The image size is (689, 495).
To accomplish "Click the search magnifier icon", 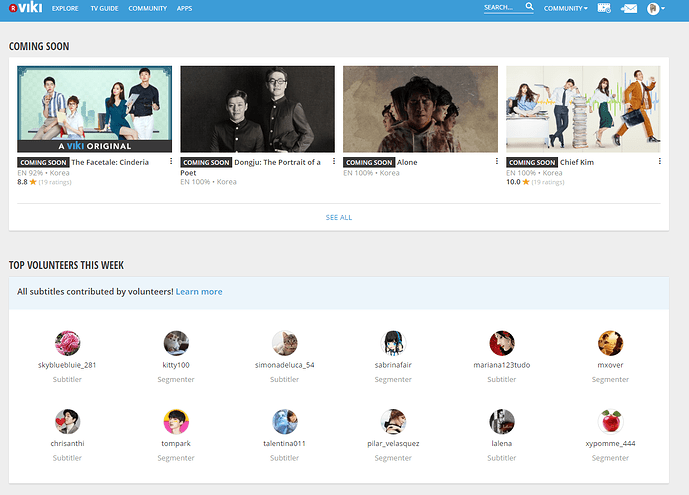I will click(x=530, y=7).
